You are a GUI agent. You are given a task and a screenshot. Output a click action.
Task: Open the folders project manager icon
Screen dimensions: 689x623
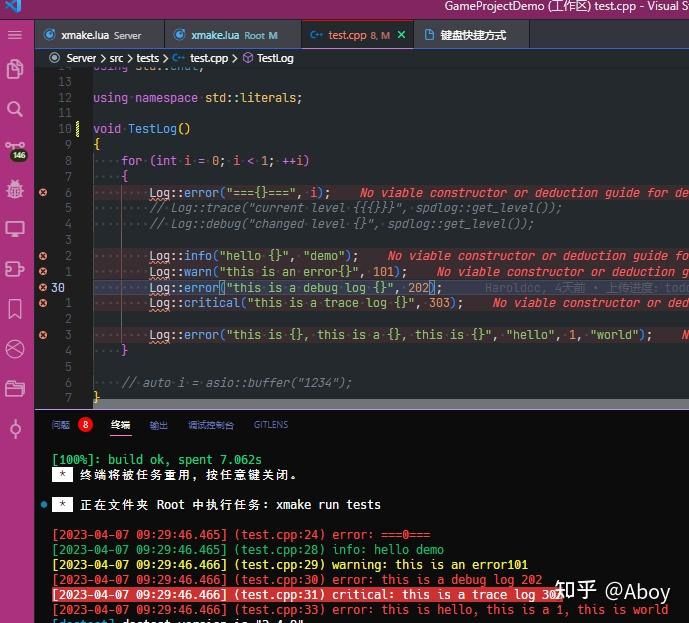tap(15, 388)
